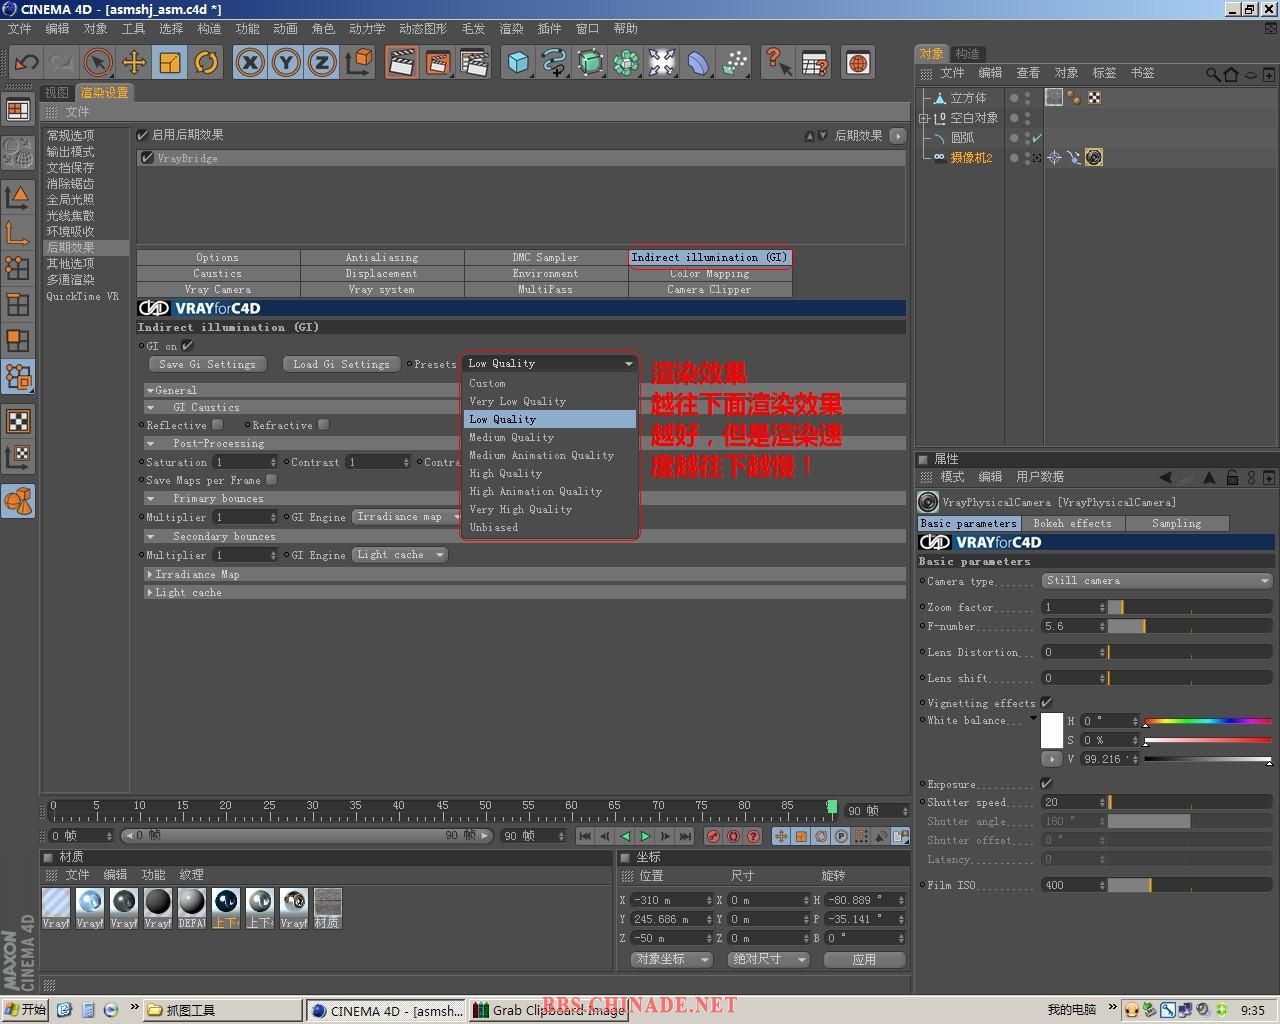
Task: Open 绝对尺寸 size dropdown
Action: (767, 959)
